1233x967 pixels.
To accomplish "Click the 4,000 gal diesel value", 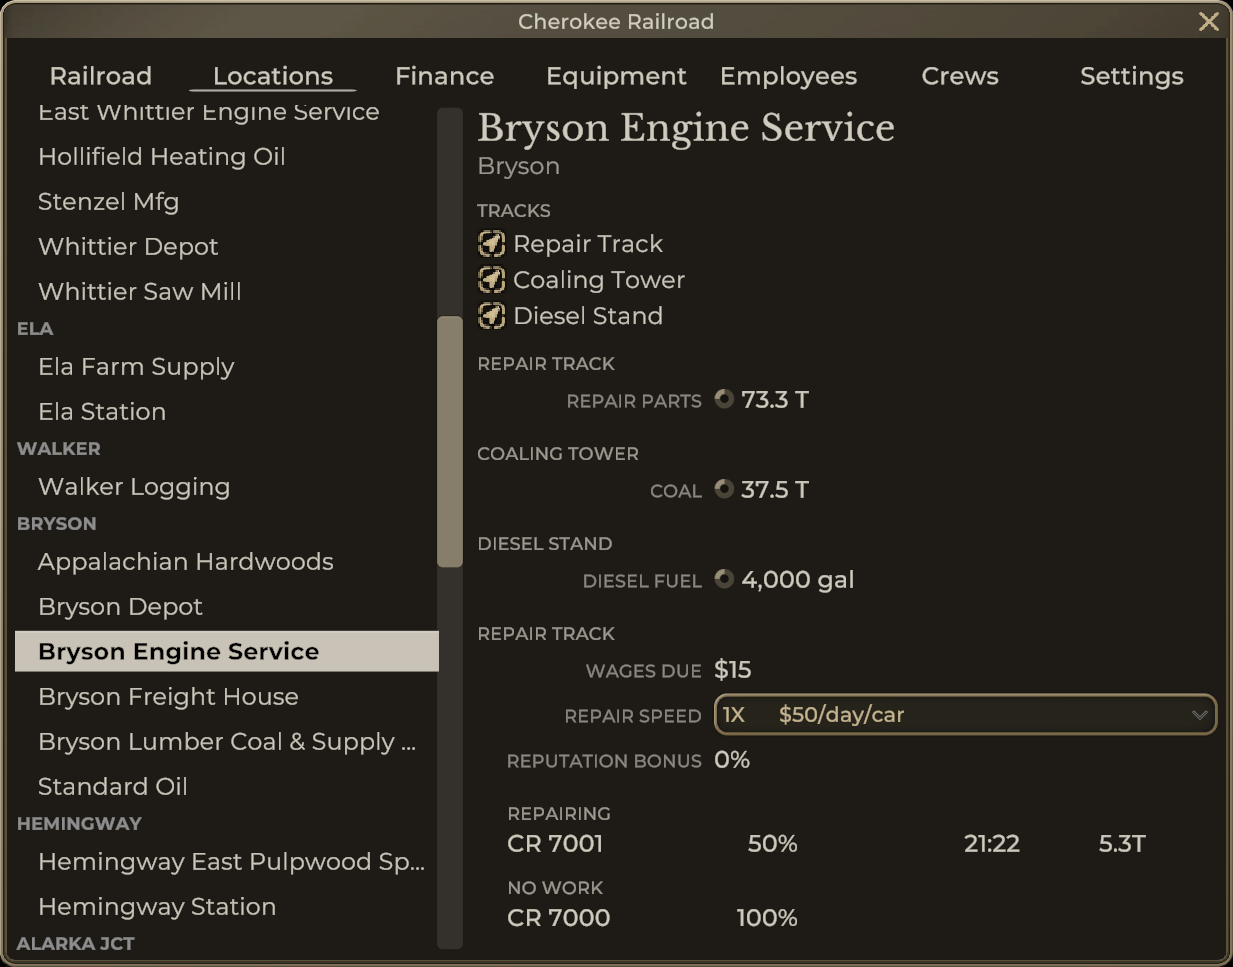I will coord(798,580).
